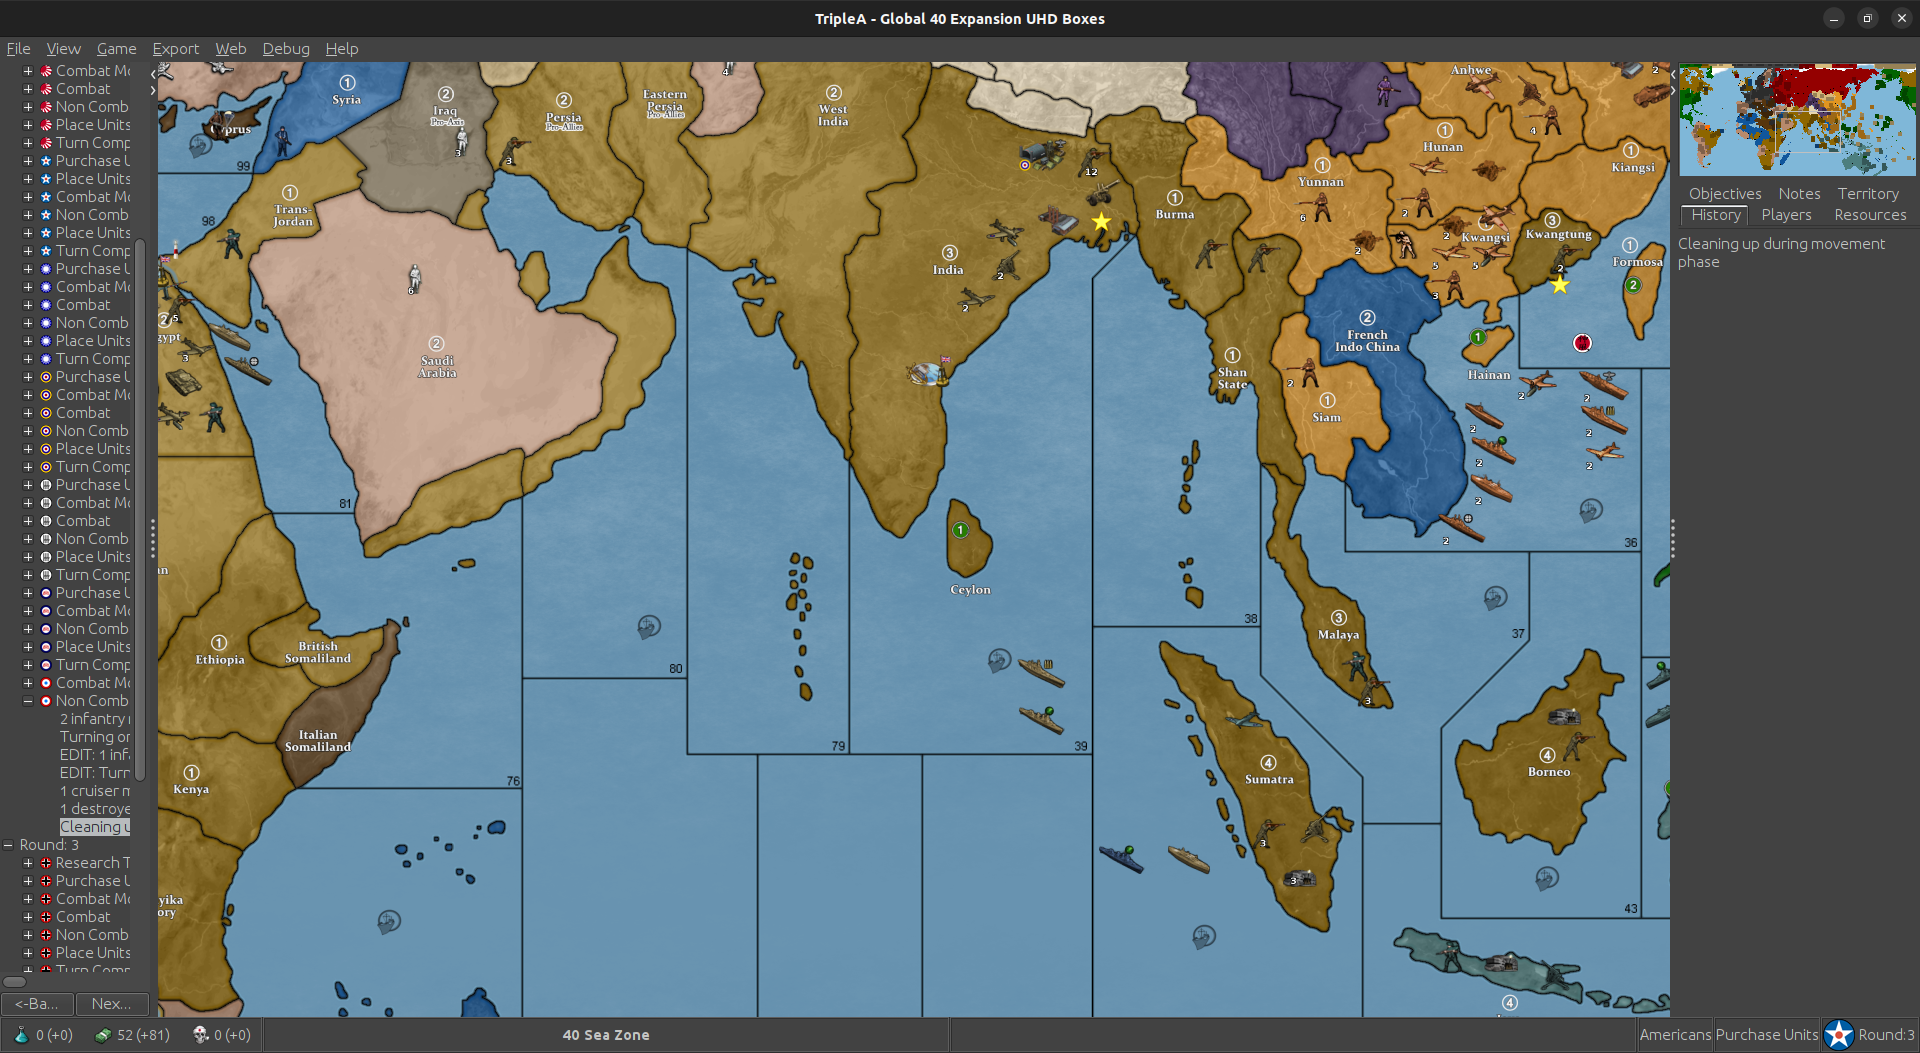Click the green 1 marker on Ceylon
Image resolution: width=1920 pixels, height=1053 pixels.
coord(960,530)
